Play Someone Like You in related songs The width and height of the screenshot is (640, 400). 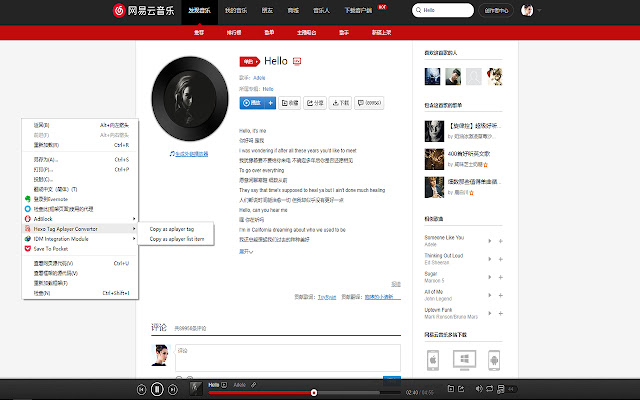[x=490, y=241]
